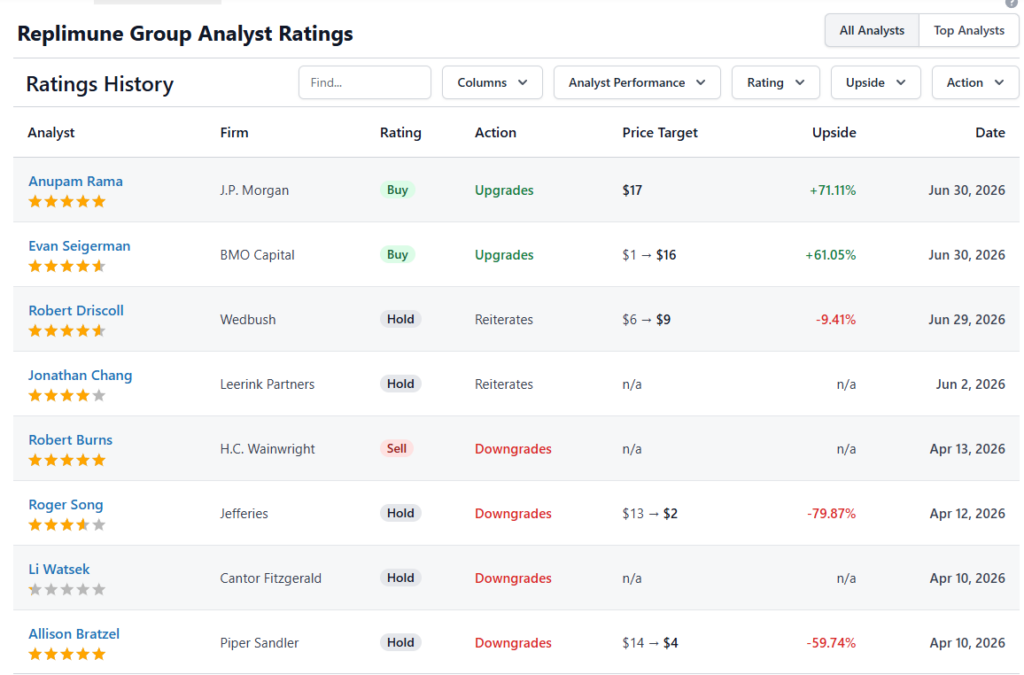Open the Columns dropdown
This screenshot has width=1024, height=675.
[492, 82]
